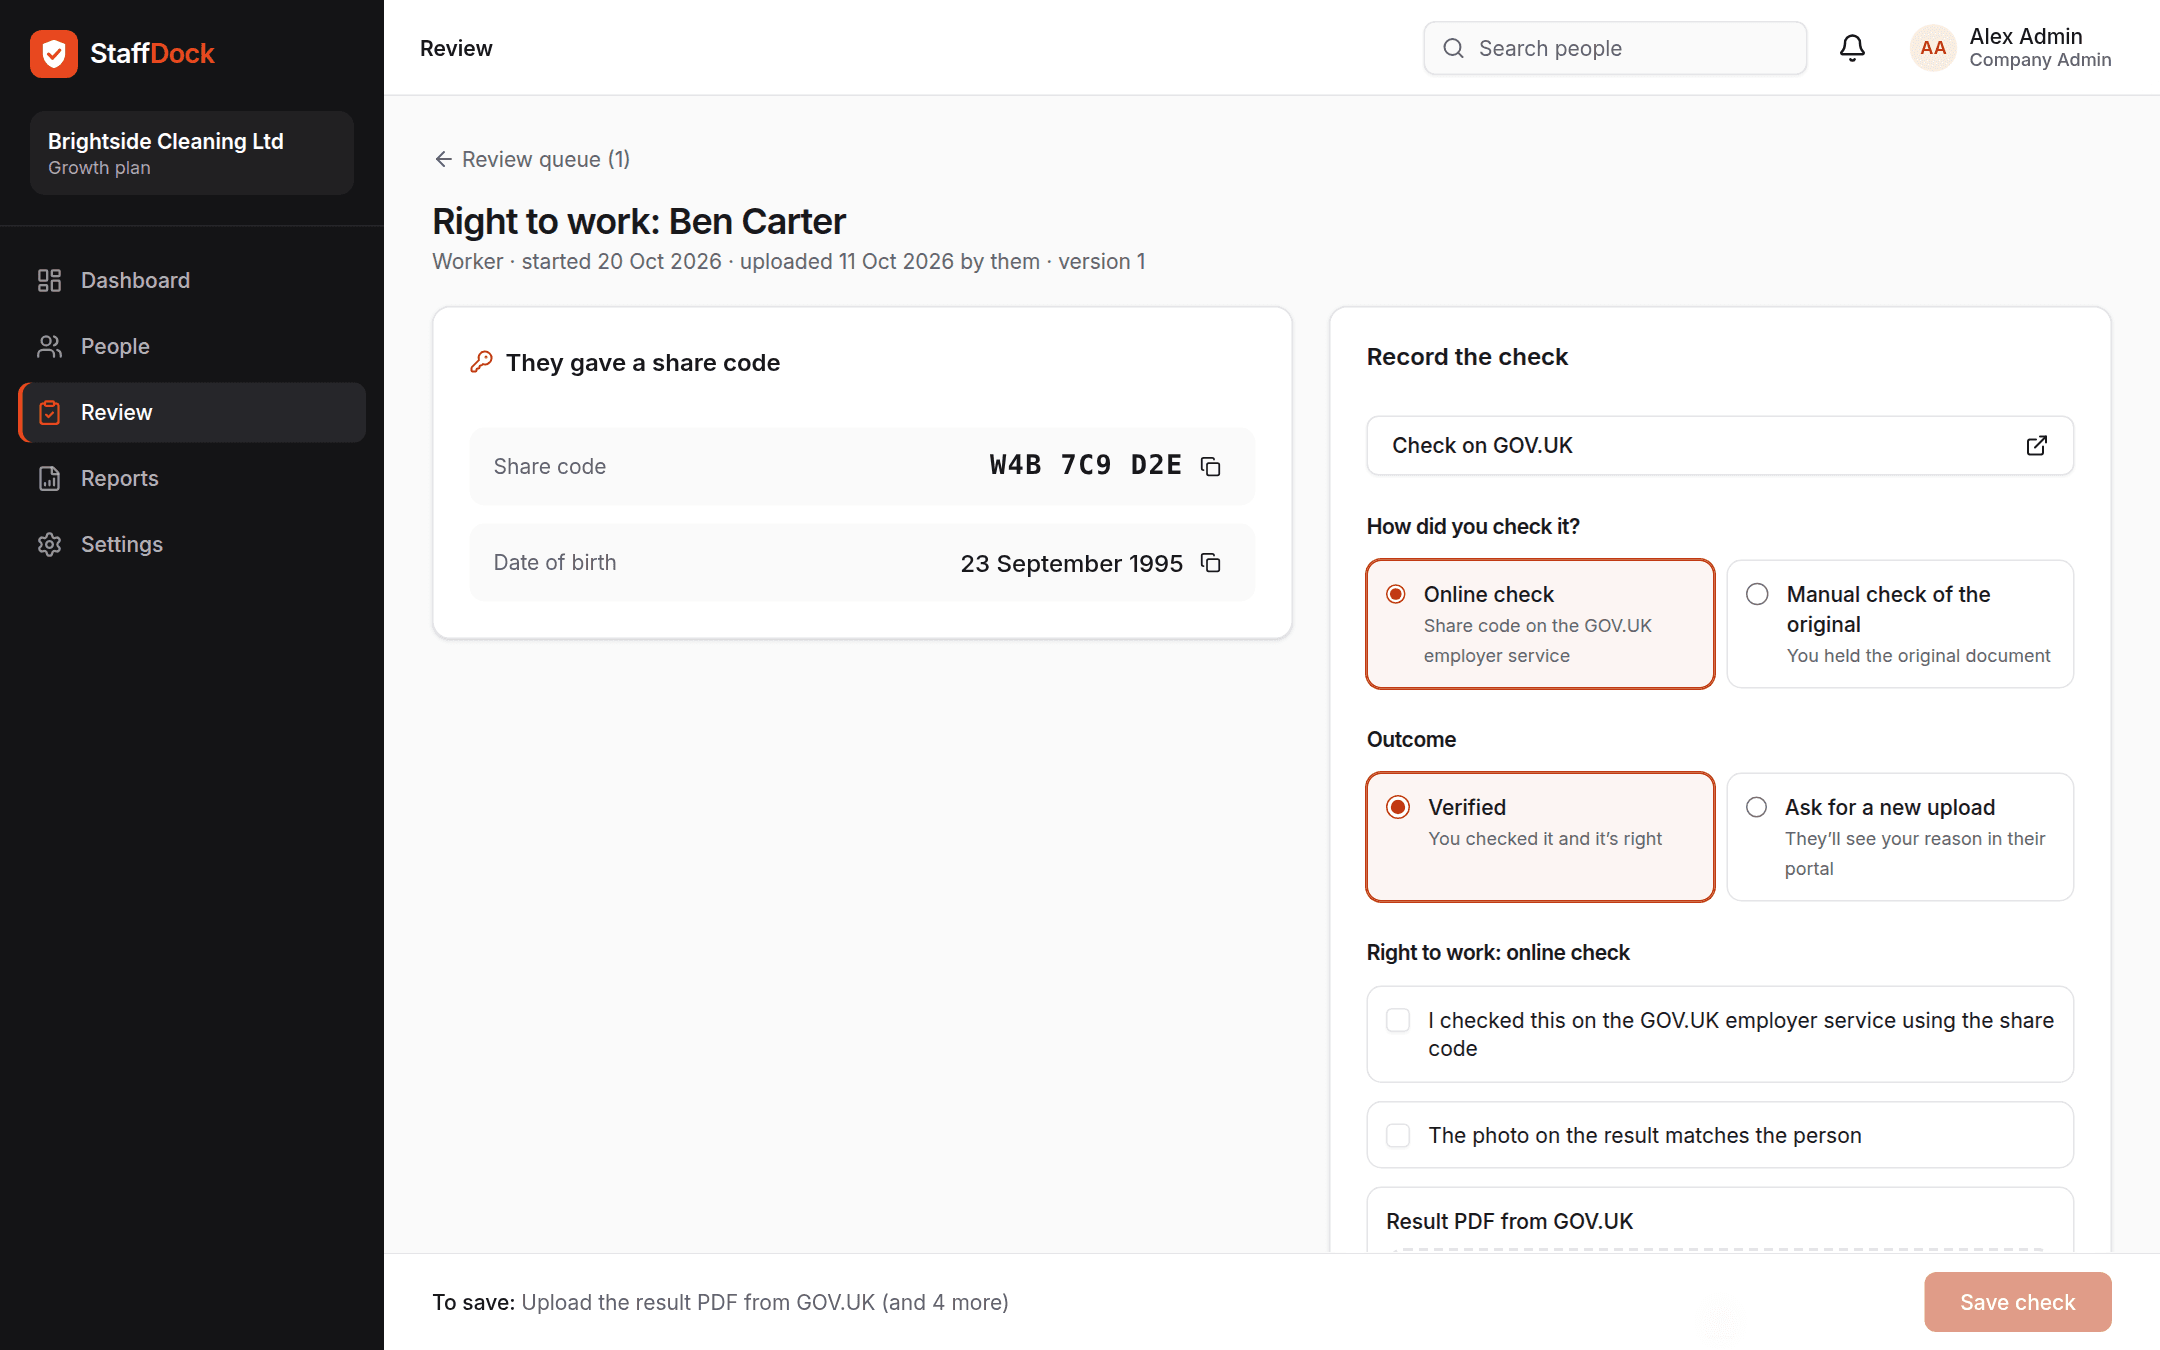
Task: Click the search magnifier icon
Action: 1453,48
